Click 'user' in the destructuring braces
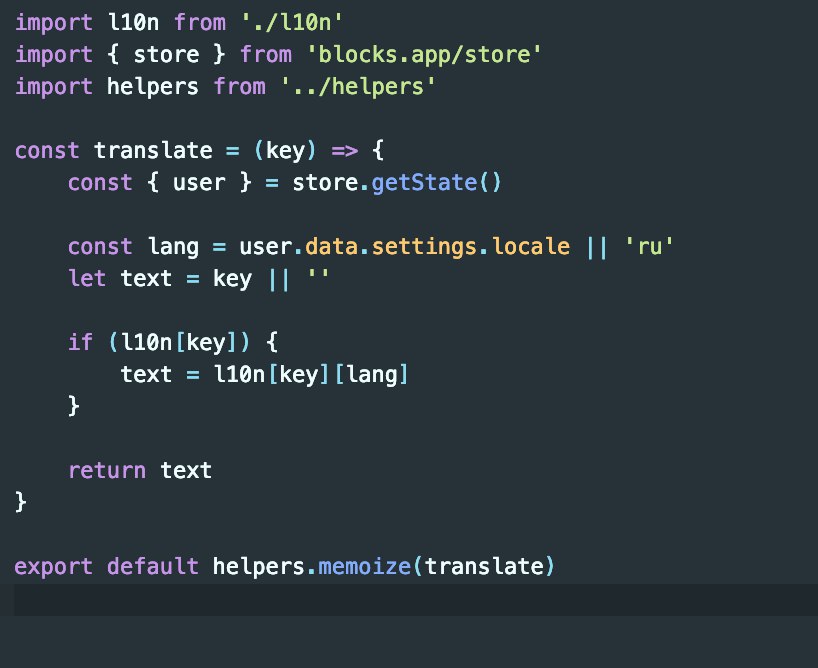 pos(199,183)
